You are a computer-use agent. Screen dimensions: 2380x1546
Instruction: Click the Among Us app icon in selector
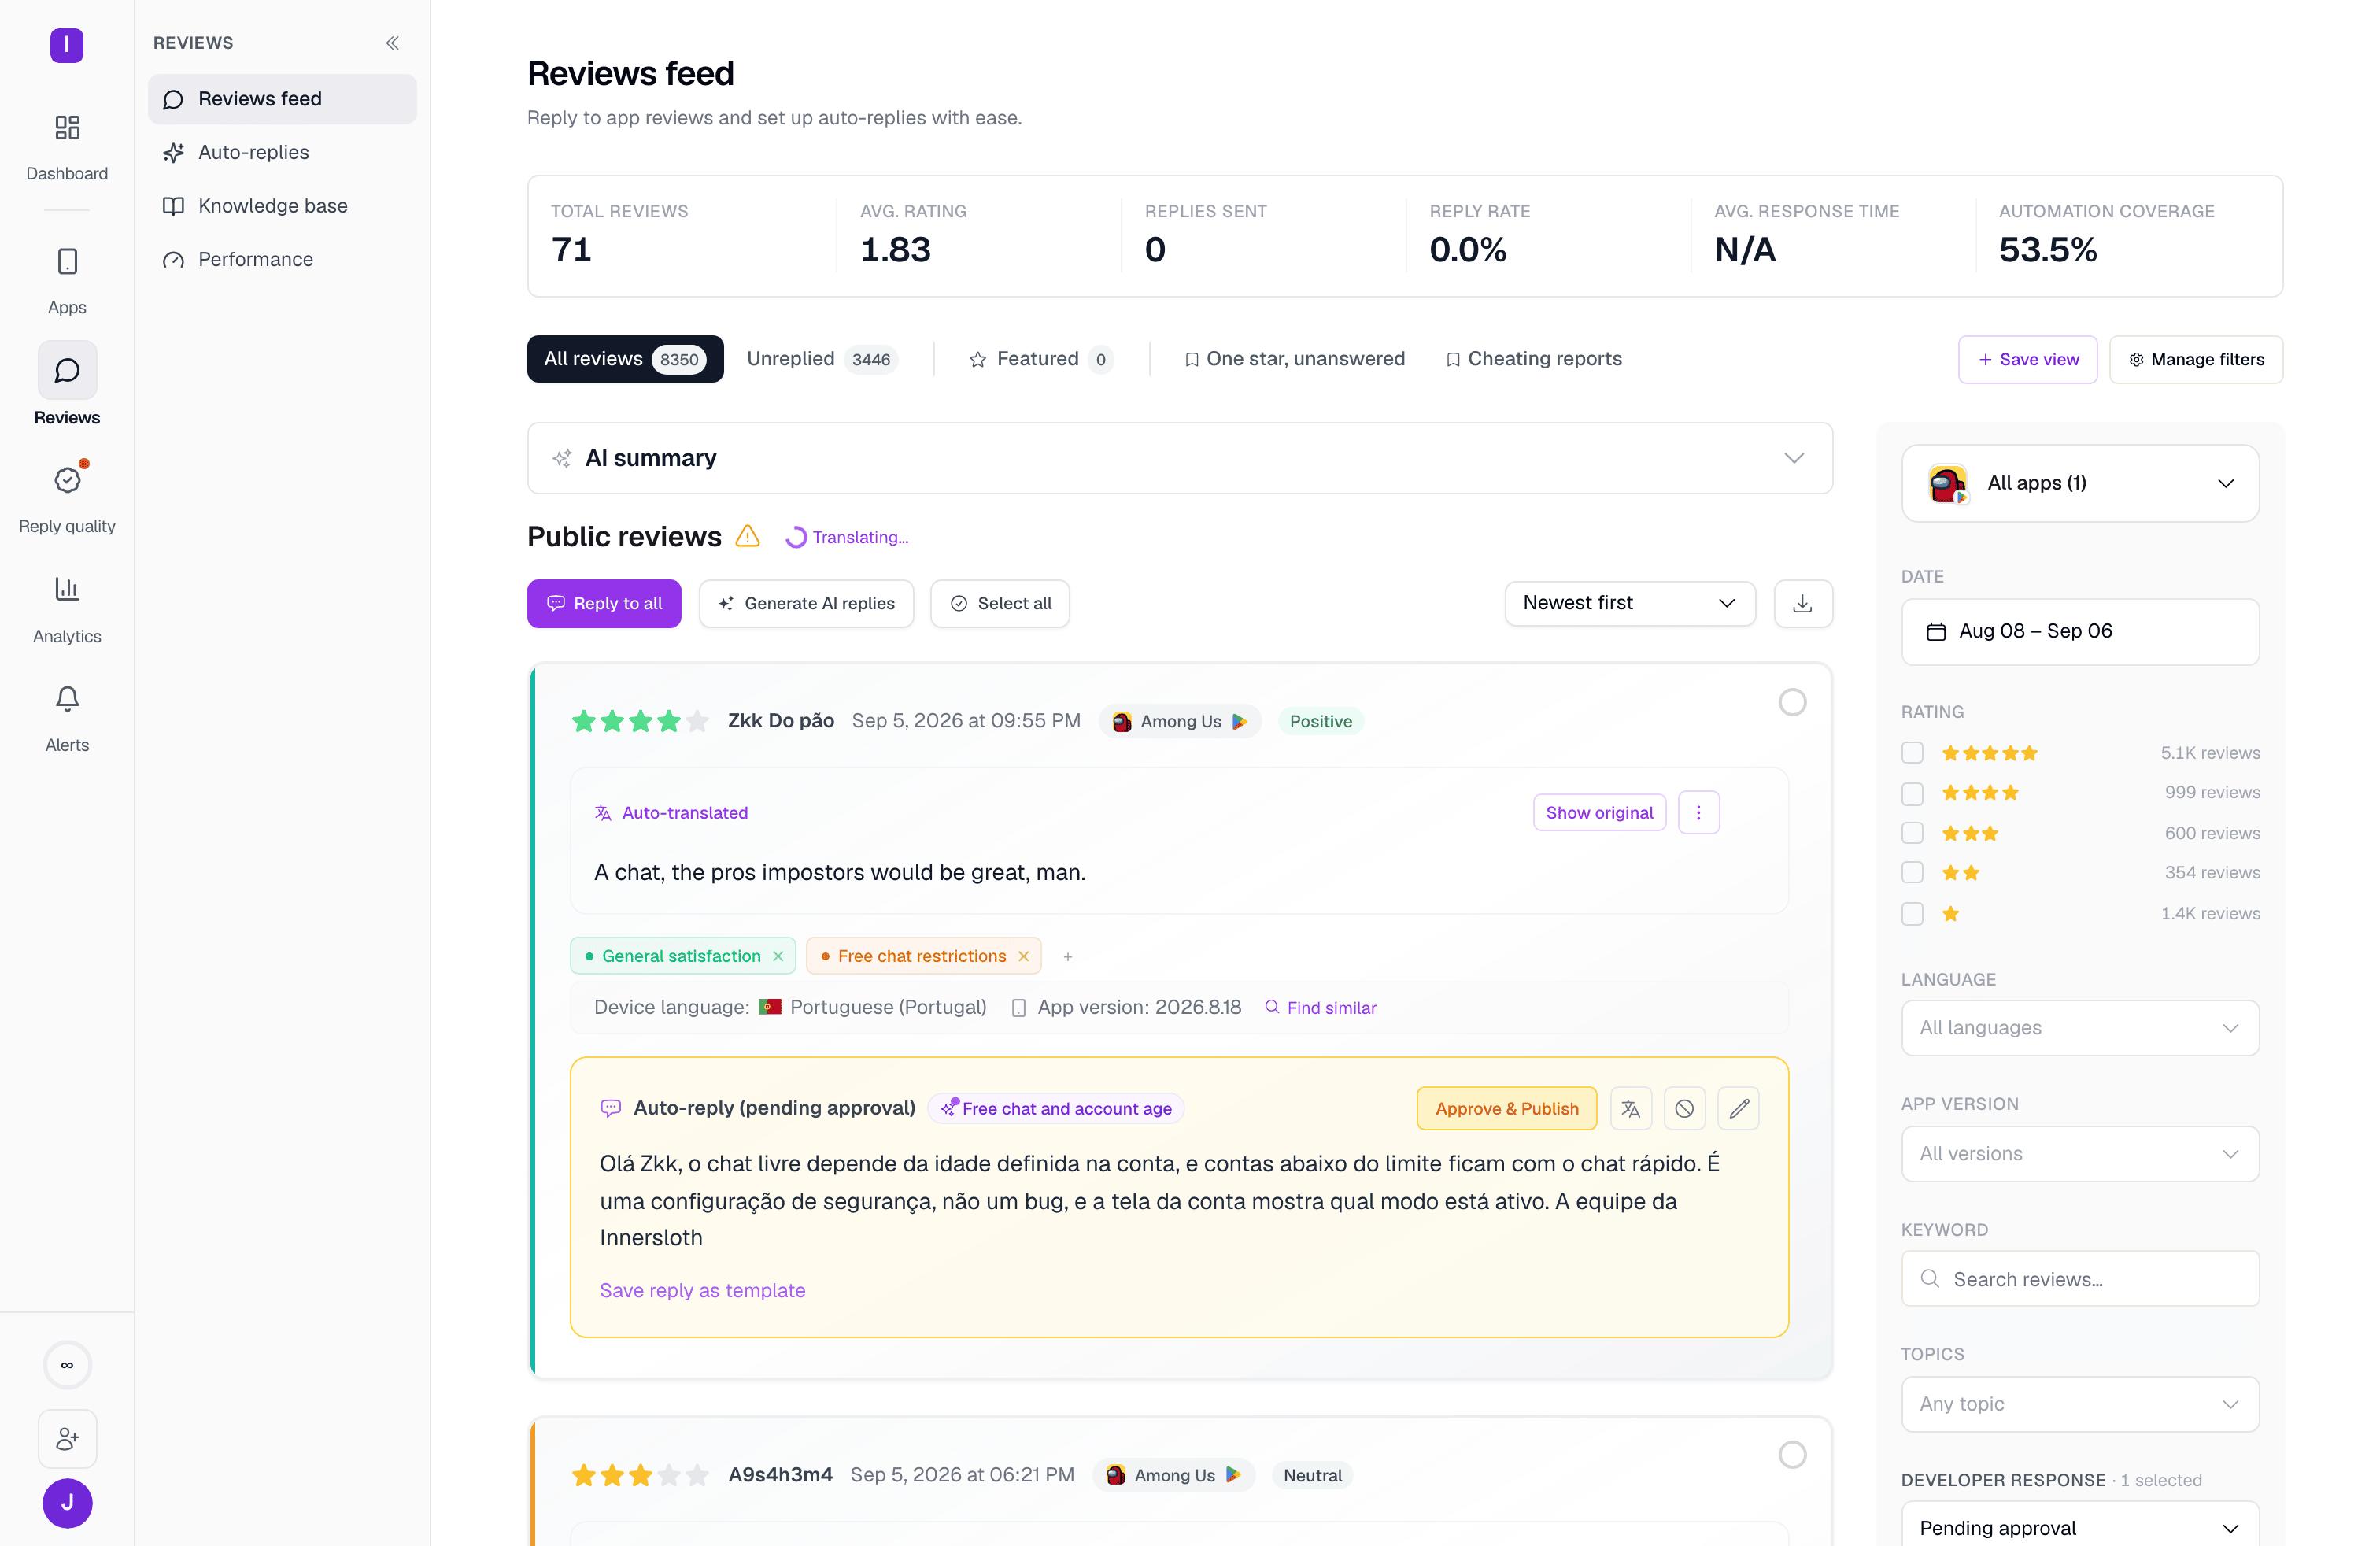coord(1947,484)
